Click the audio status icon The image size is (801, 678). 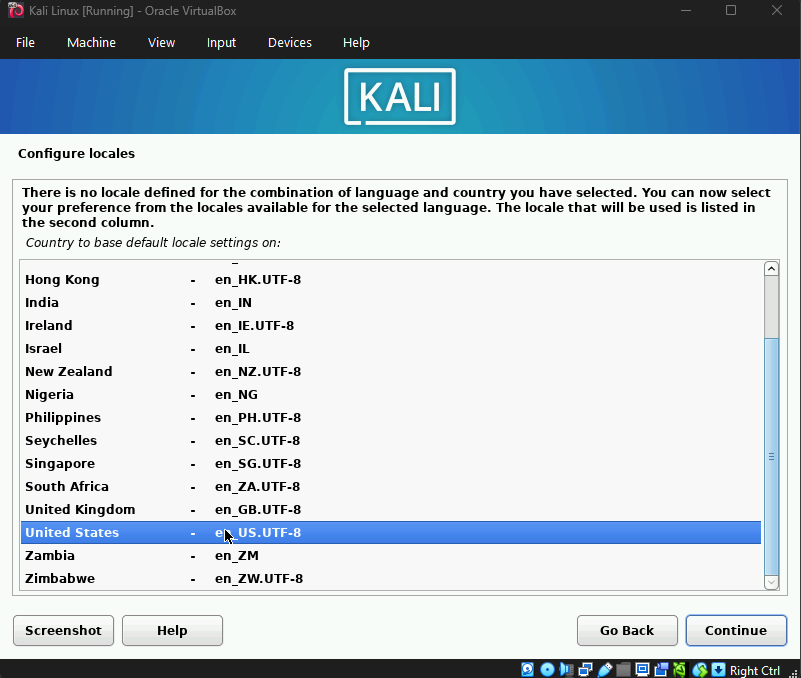pos(566,669)
